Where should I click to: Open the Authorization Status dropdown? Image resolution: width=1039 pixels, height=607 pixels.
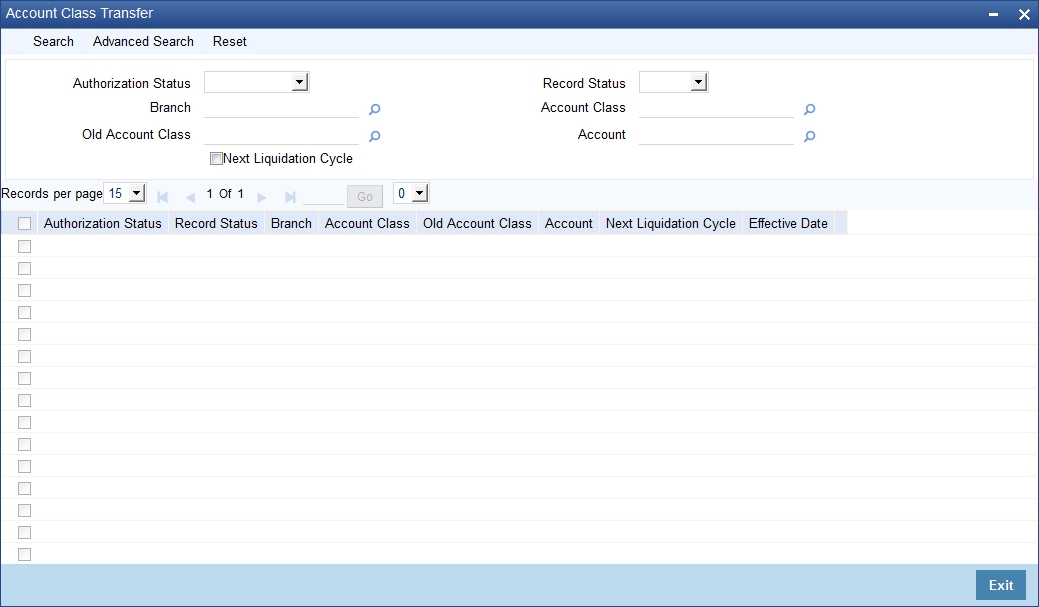pos(296,81)
